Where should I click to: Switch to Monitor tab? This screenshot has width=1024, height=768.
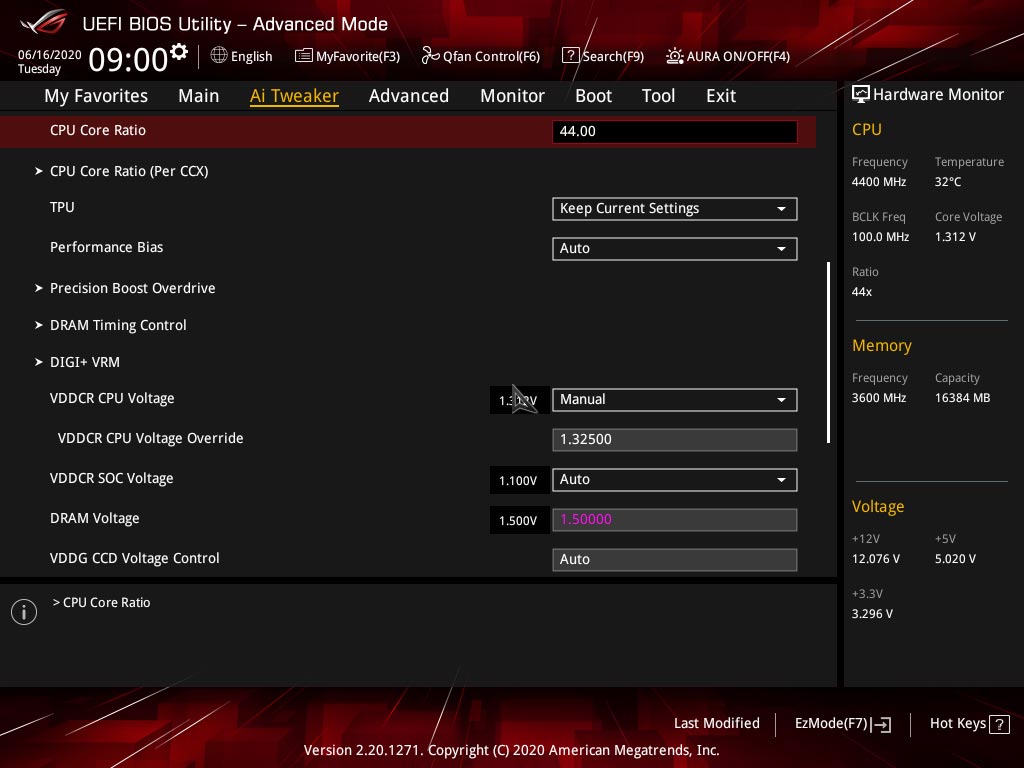click(x=512, y=96)
